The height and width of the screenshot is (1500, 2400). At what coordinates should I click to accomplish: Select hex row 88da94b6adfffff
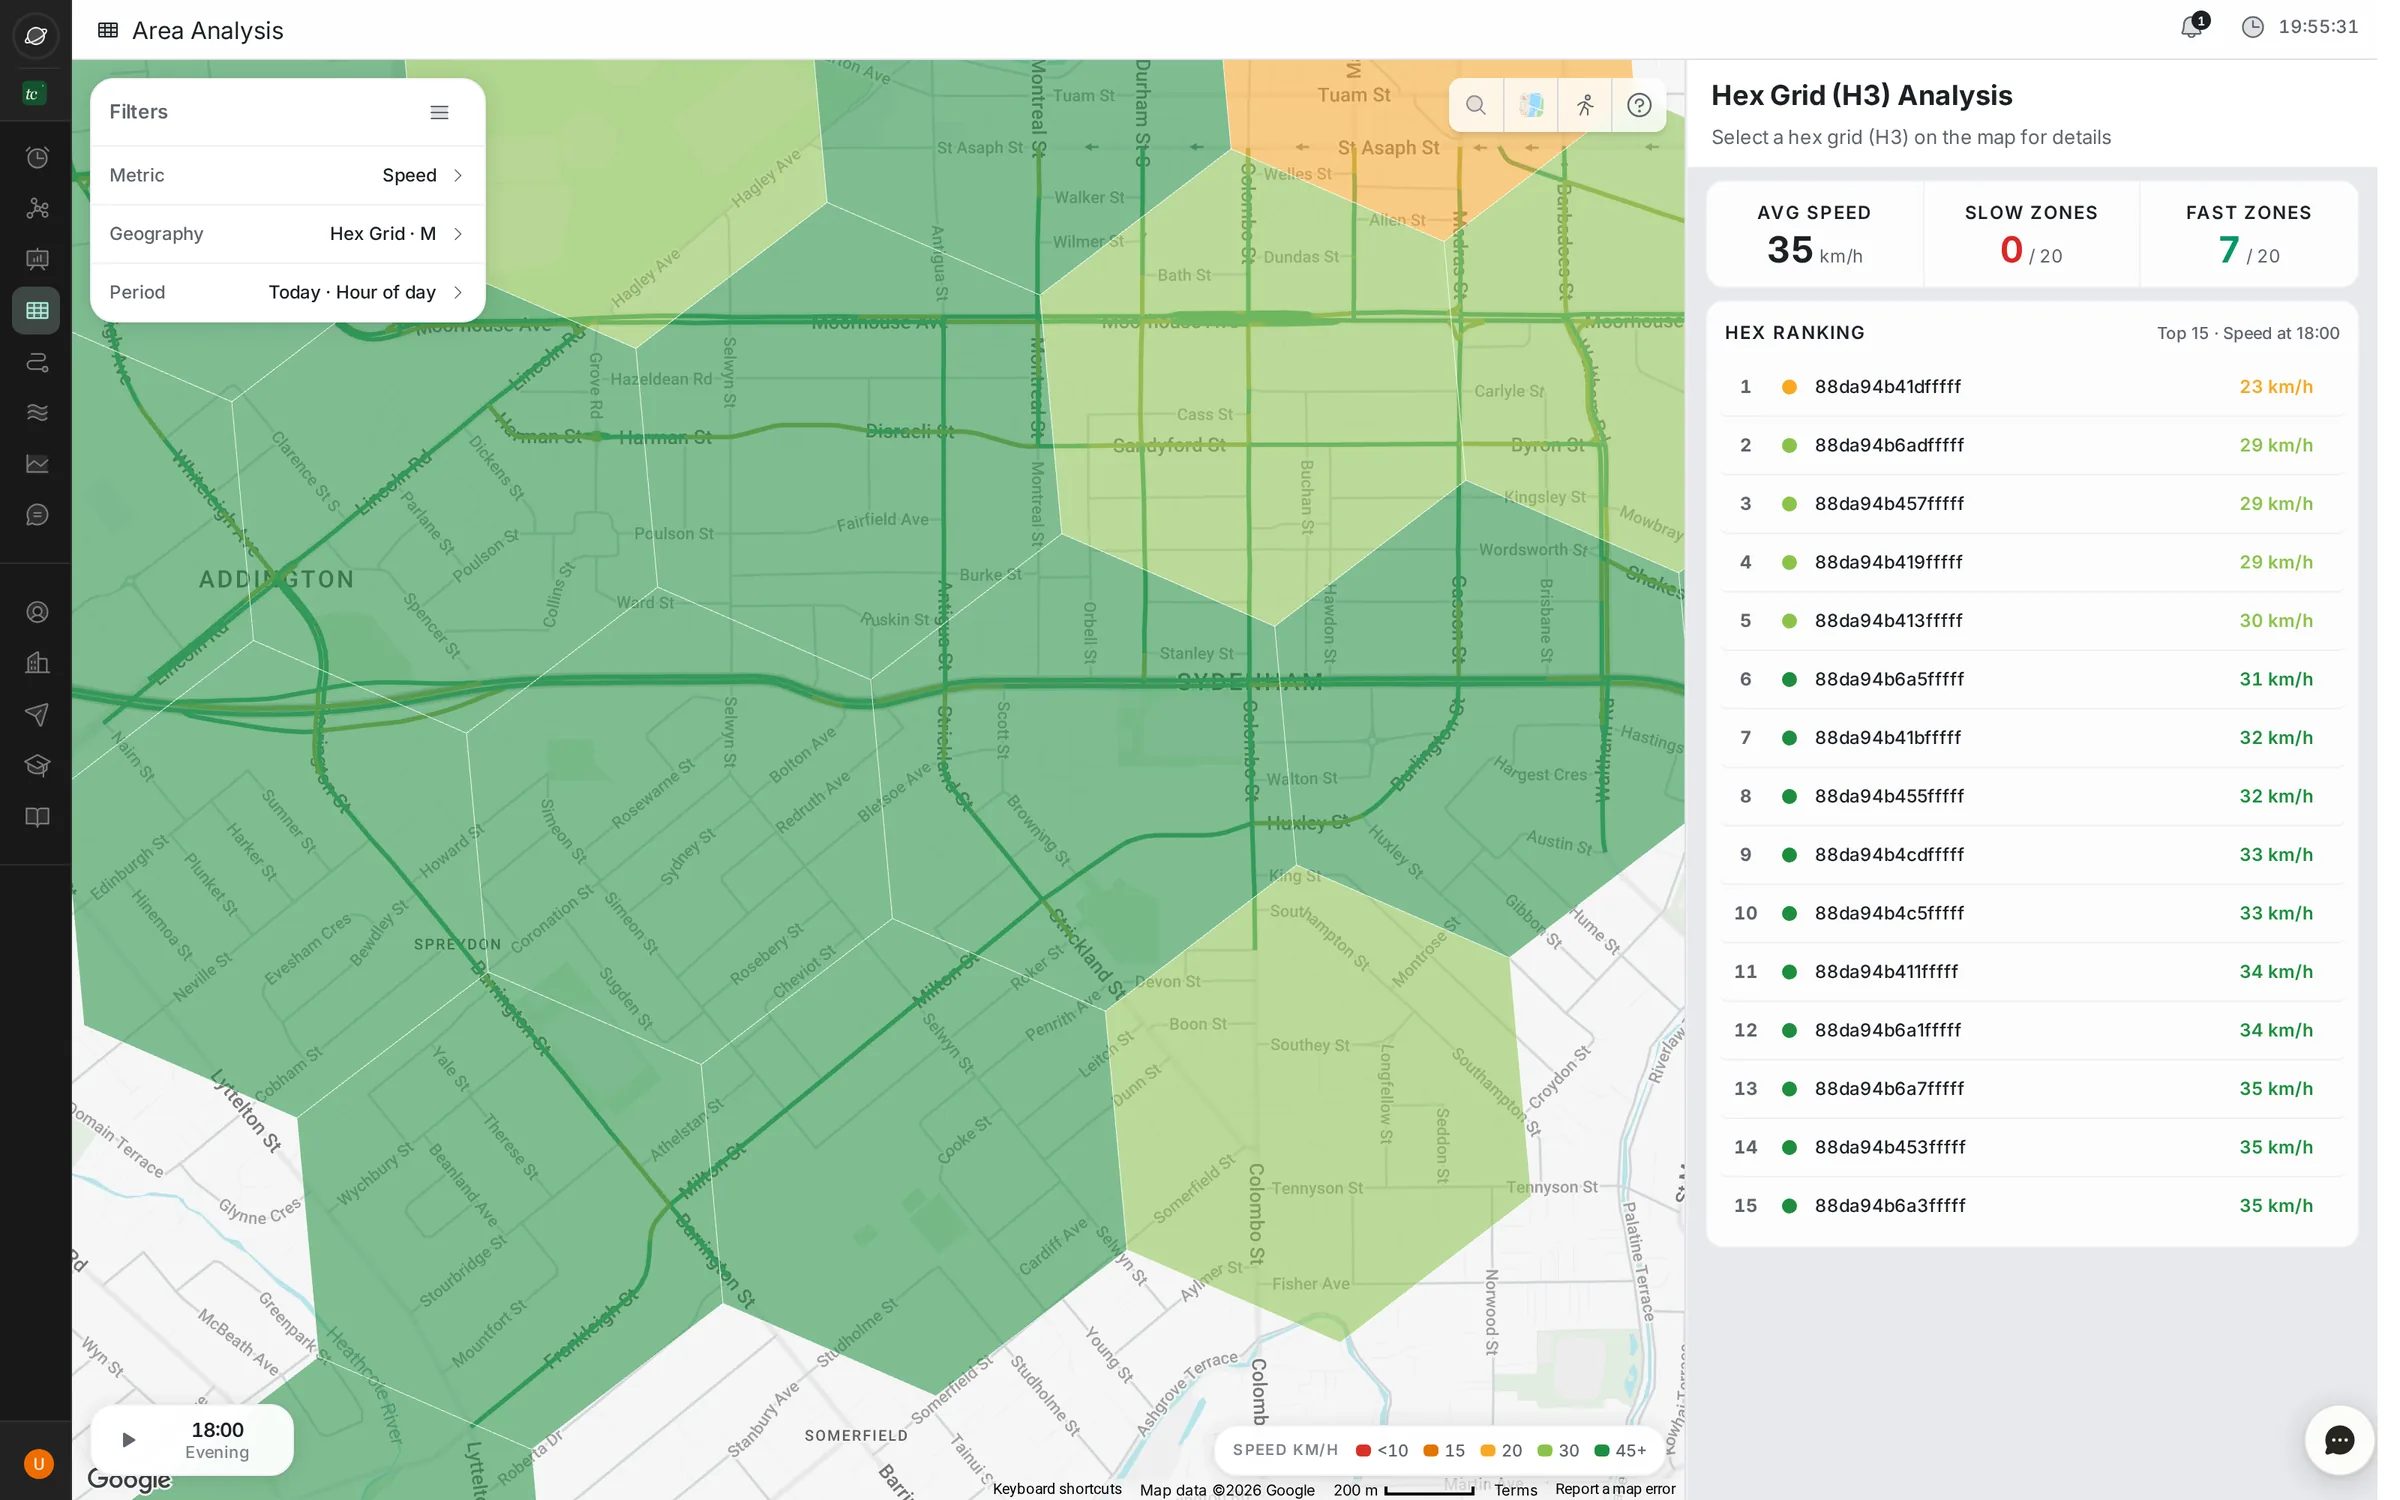click(x=2031, y=445)
